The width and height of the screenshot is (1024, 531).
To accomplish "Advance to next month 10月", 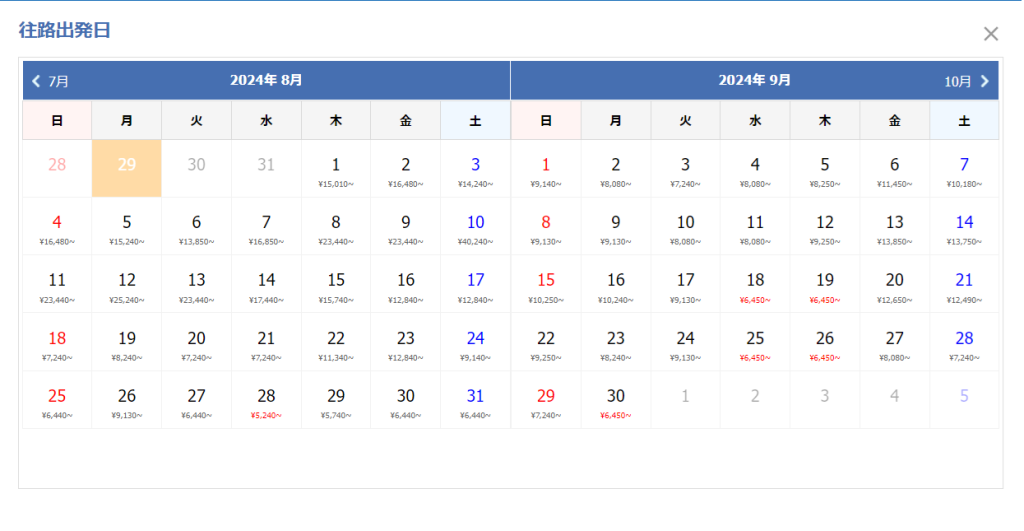I will [967, 81].
